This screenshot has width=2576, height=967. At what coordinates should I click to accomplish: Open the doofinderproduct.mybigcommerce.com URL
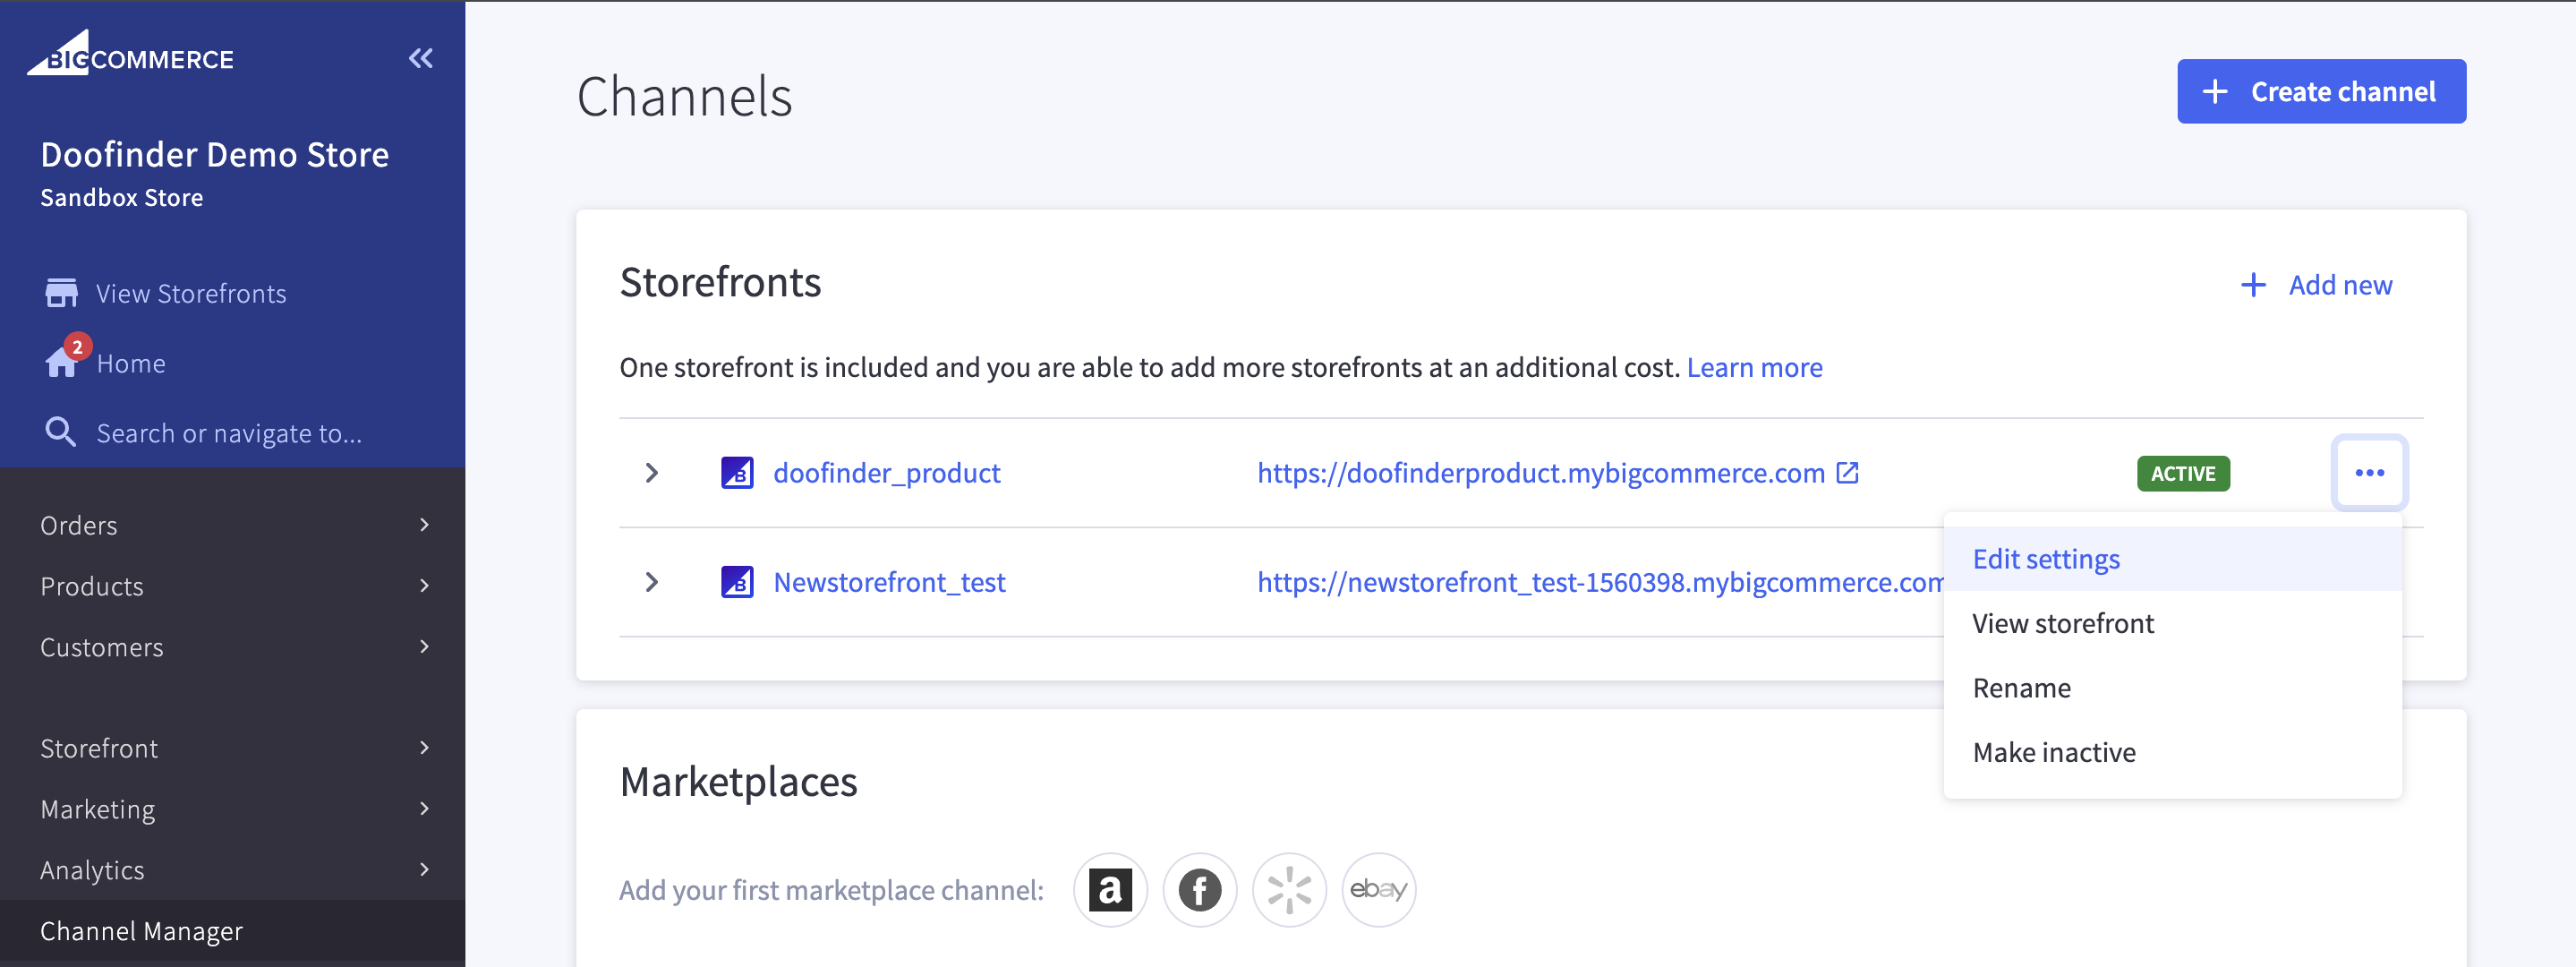click(1540, 472)
